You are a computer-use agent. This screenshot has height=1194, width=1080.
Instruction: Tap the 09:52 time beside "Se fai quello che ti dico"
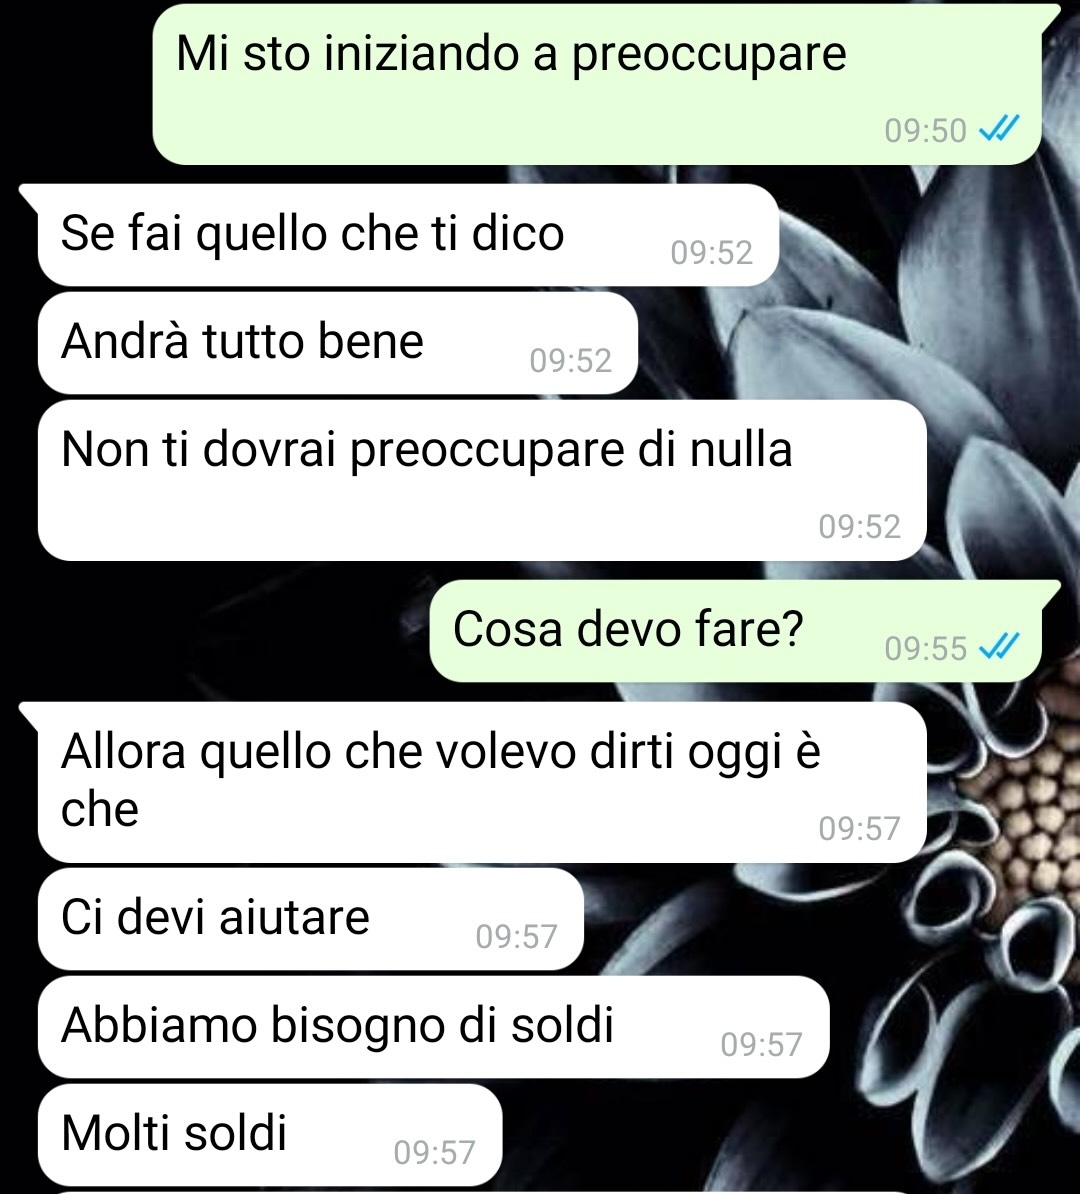click(x=711, y=252)
